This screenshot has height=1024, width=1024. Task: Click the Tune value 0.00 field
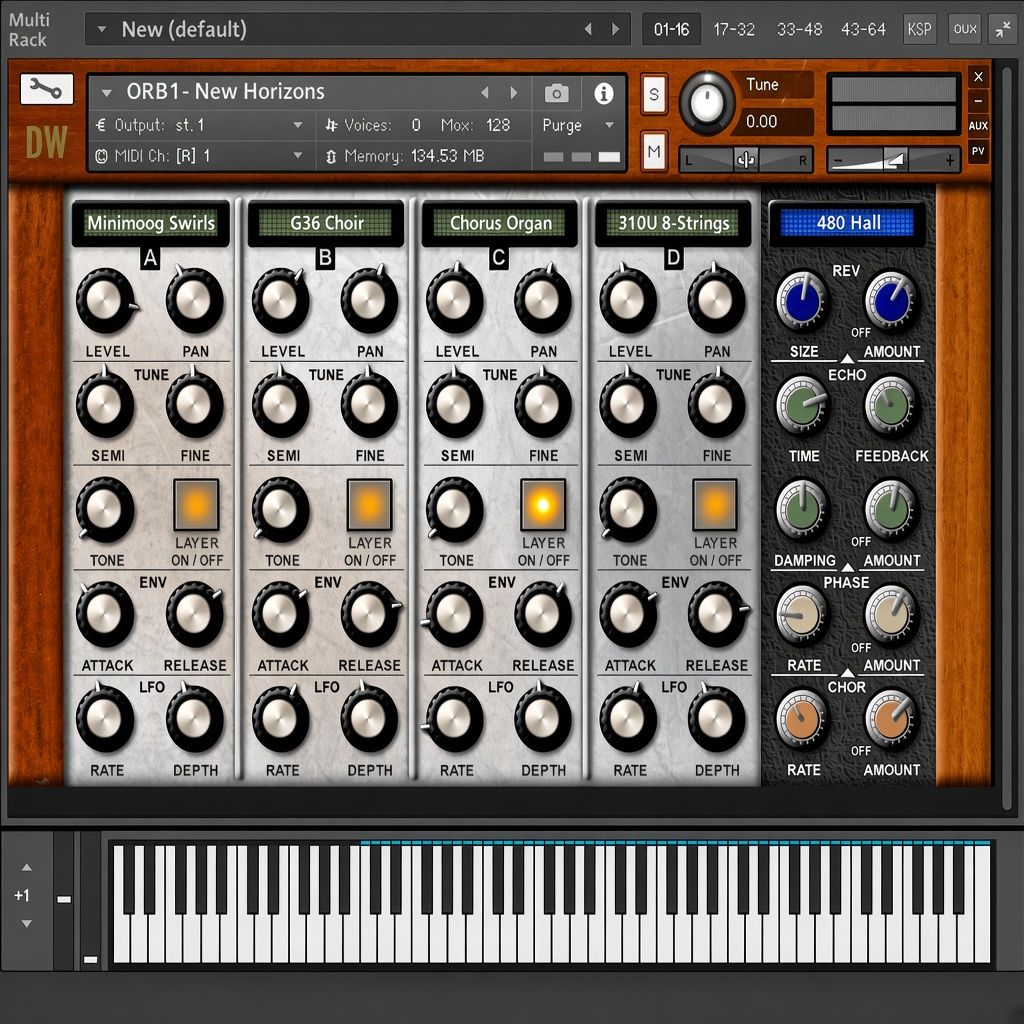pyautogui.click(x=771, y=121)
